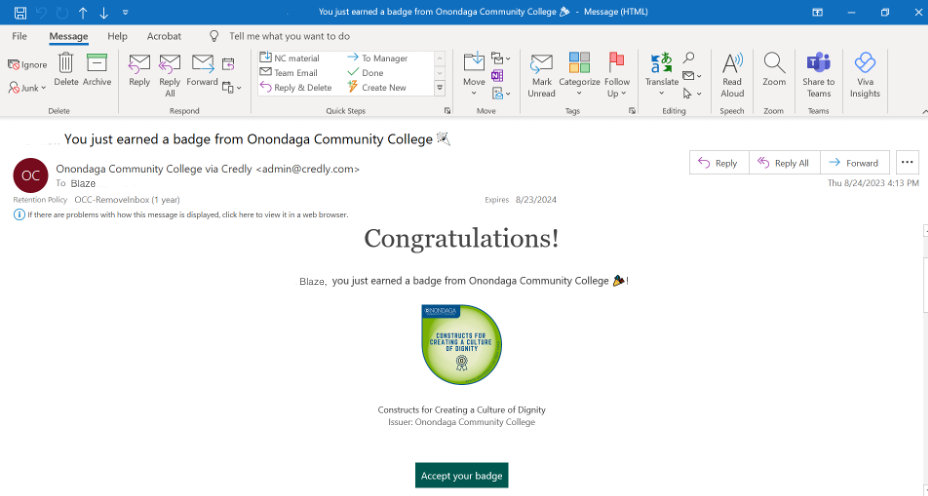
Task: Apply the To Manager quick step
Action: [378, 58]
